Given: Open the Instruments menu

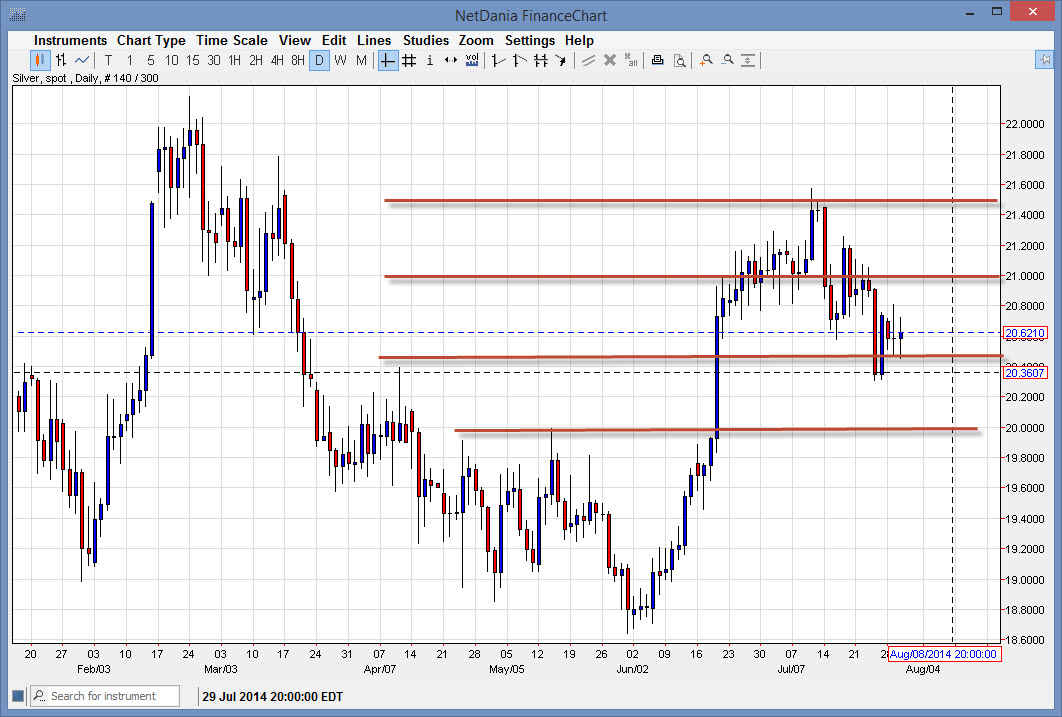Looking at the screenshot, I should (71, 40).
